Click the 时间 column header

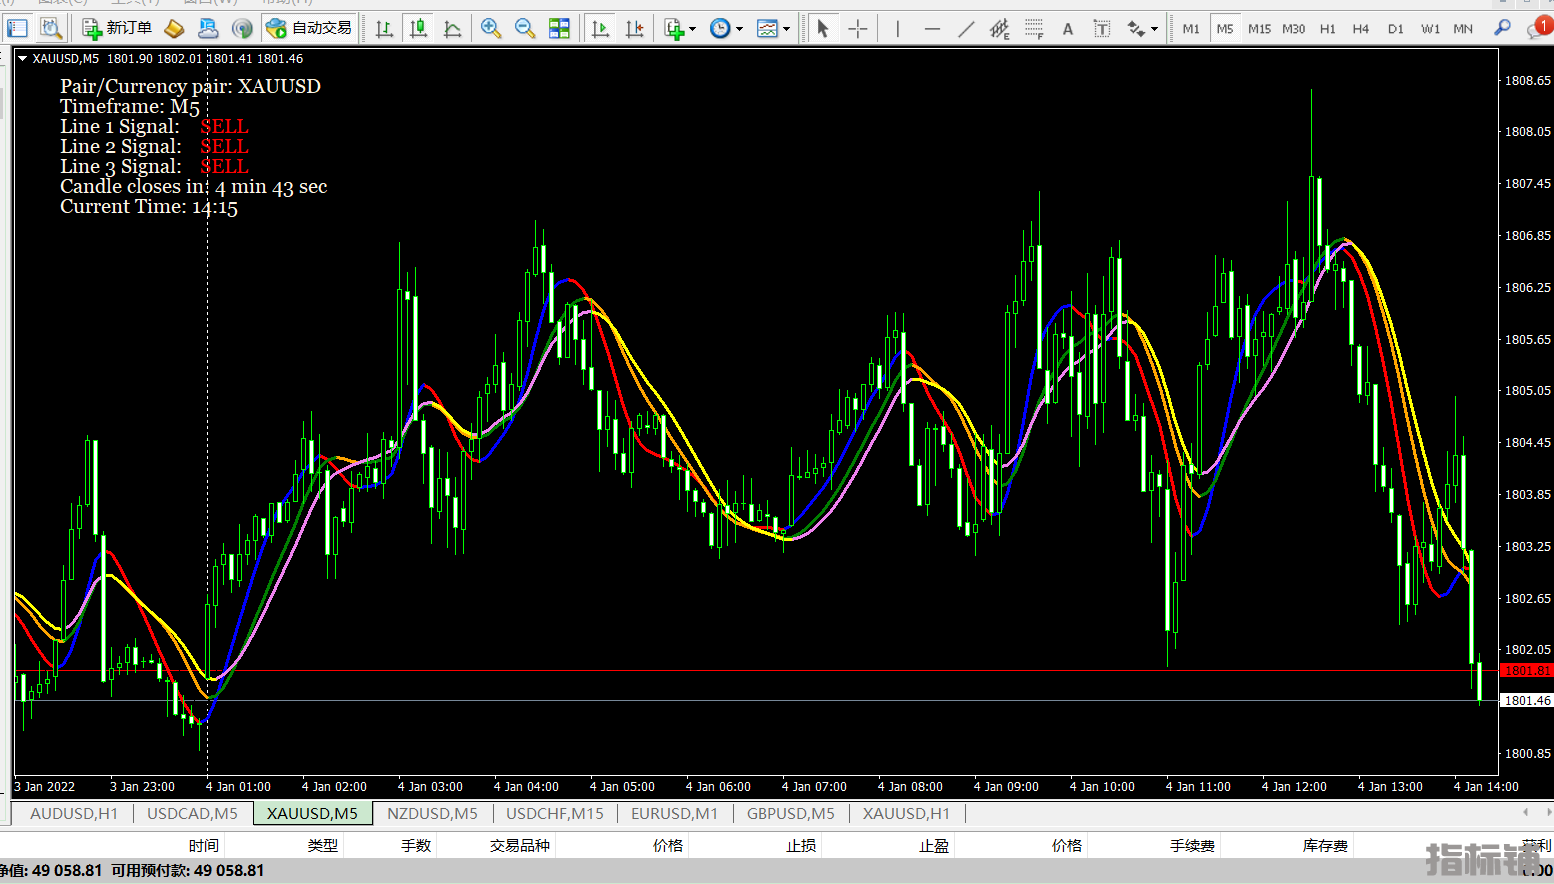(204, 846)
